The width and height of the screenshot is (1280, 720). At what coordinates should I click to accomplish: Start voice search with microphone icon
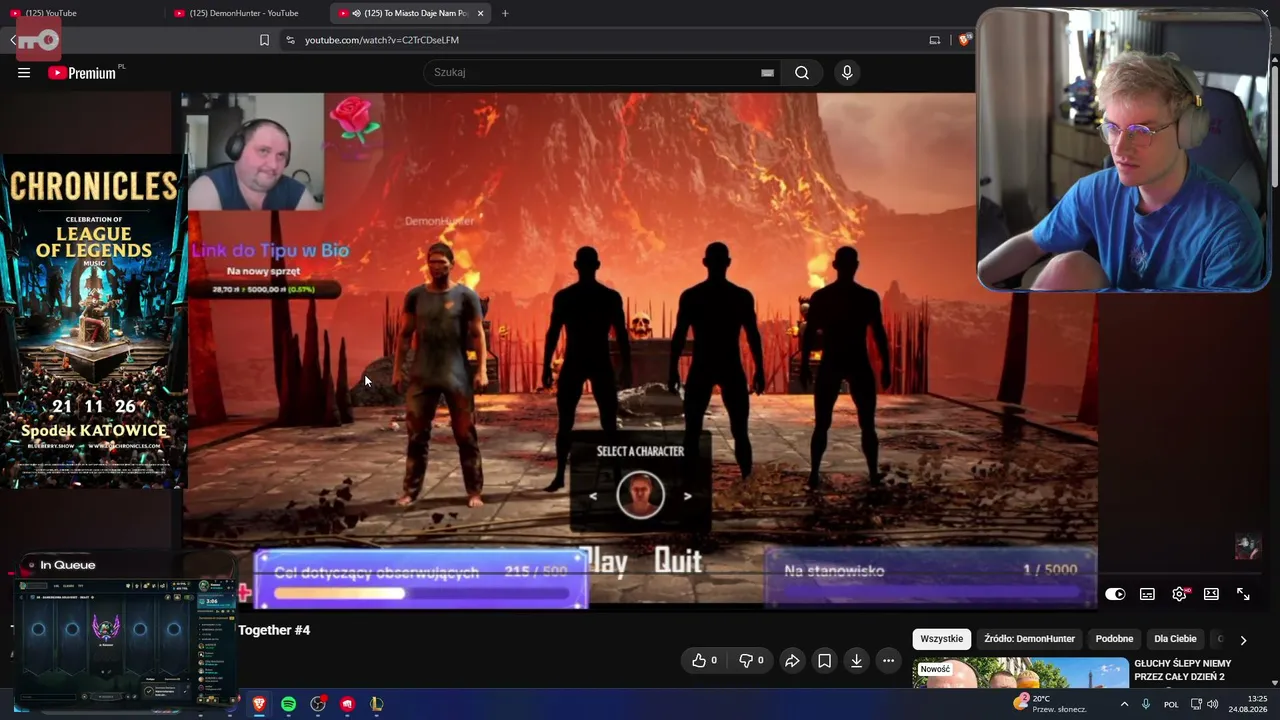847,72
